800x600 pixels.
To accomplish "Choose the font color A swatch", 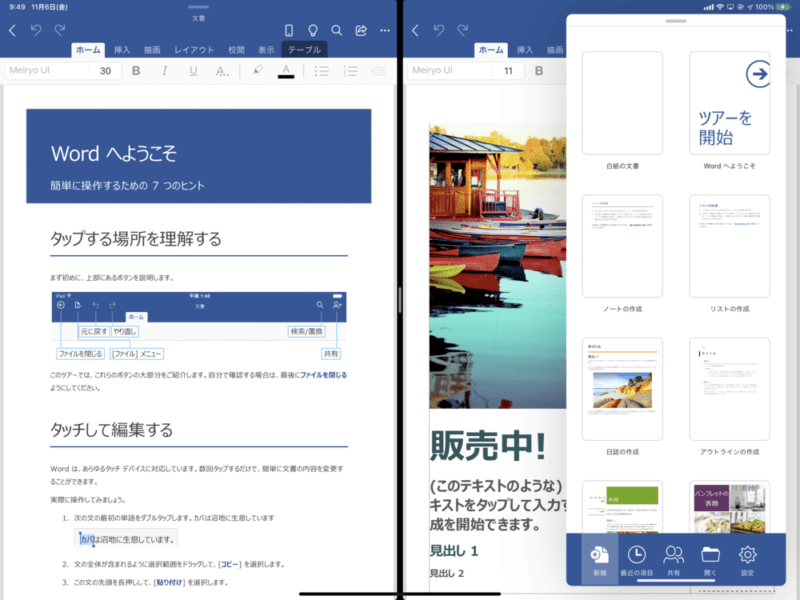I will tap(286, 71).
